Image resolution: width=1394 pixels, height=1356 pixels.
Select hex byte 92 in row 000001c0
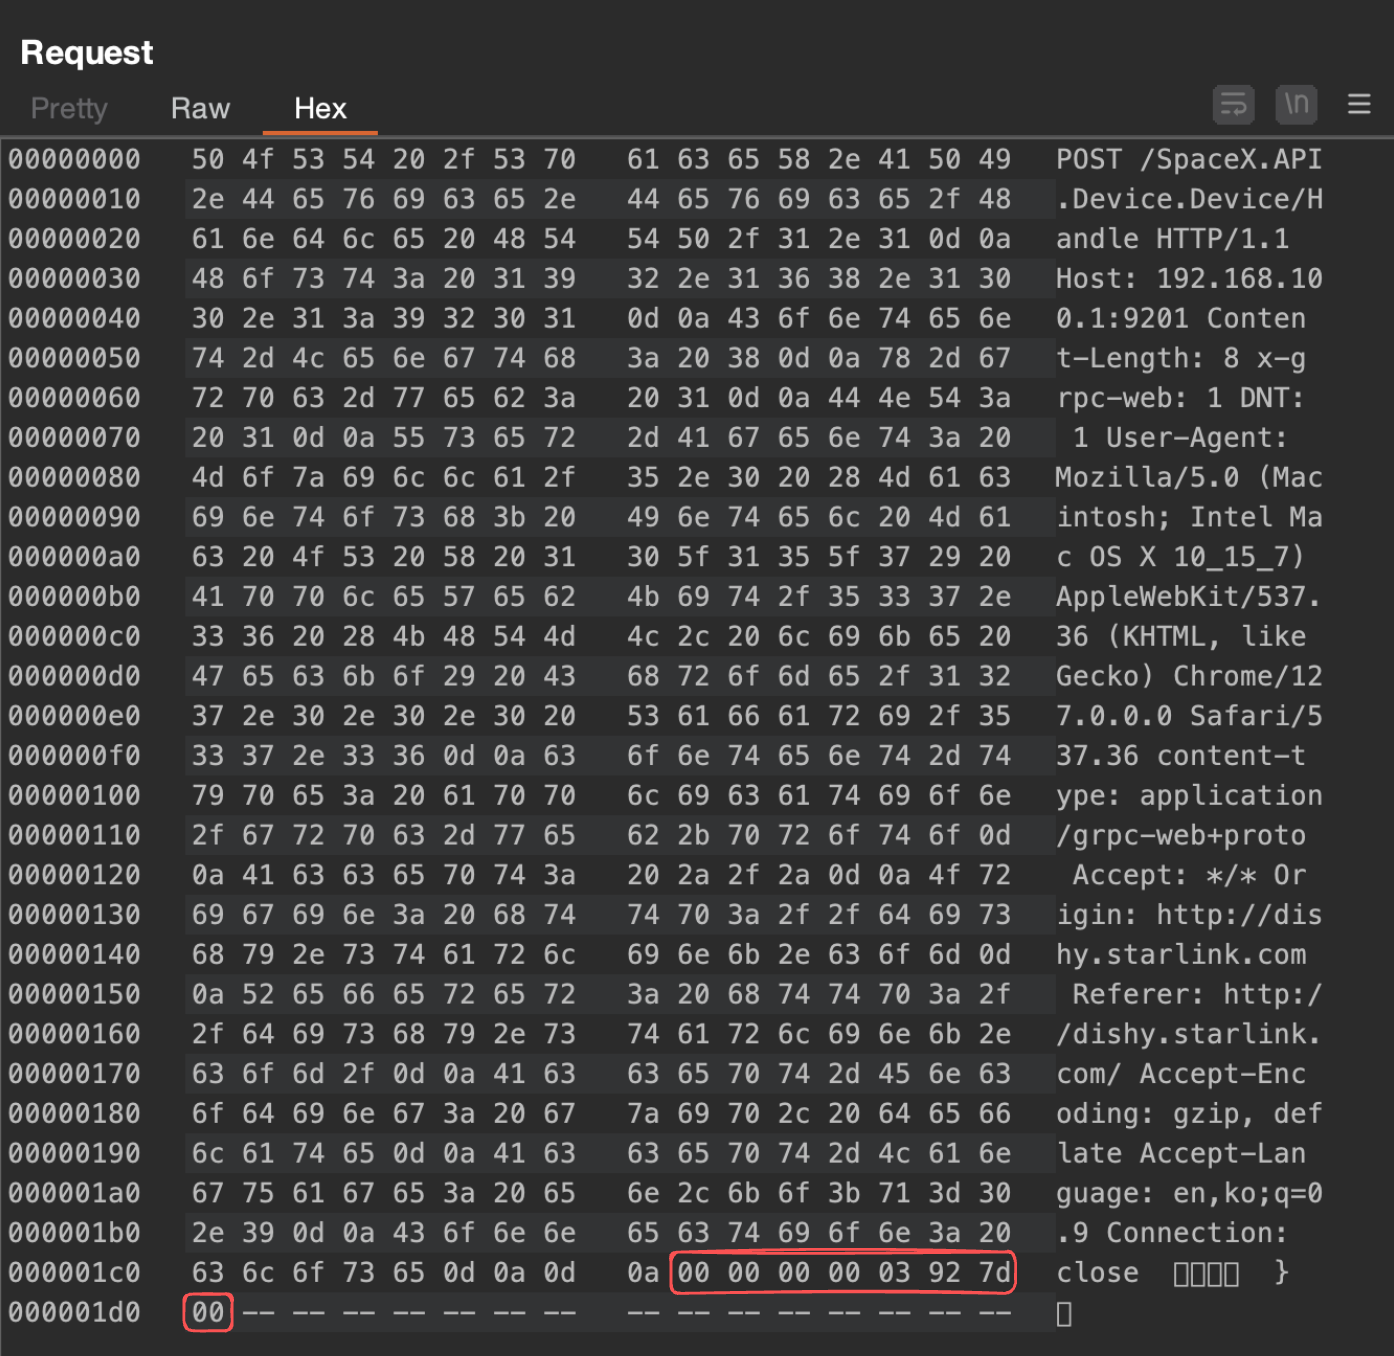click(x=945, y=1272)
